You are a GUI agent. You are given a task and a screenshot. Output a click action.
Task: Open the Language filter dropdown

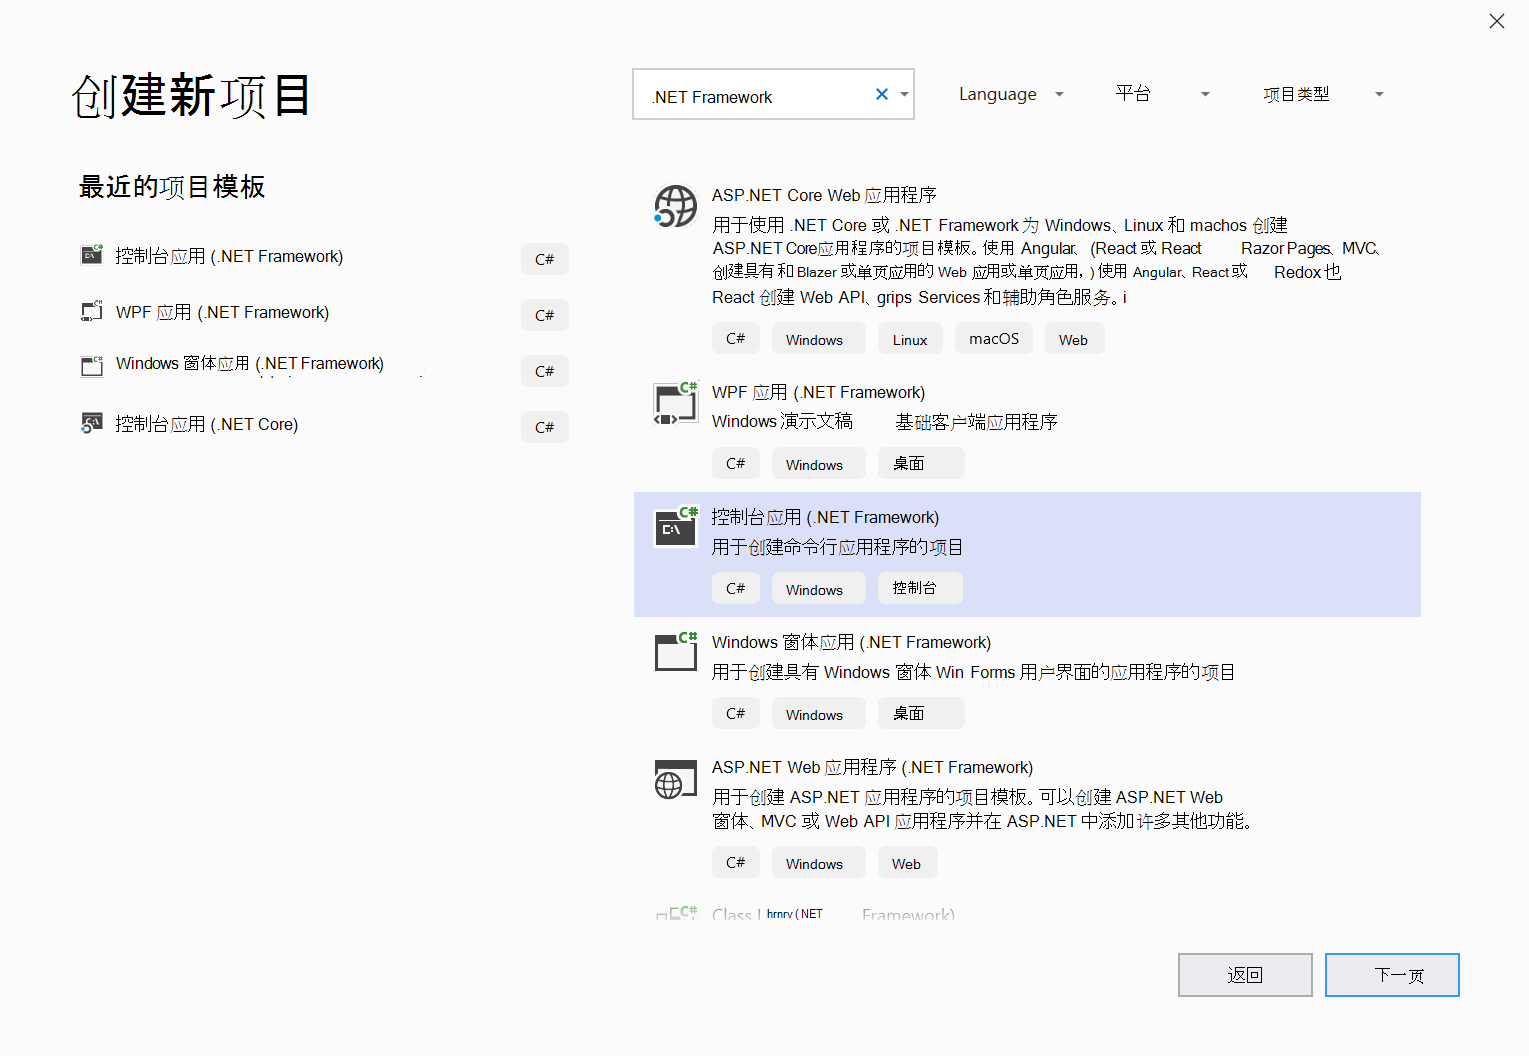(1011, 94)
